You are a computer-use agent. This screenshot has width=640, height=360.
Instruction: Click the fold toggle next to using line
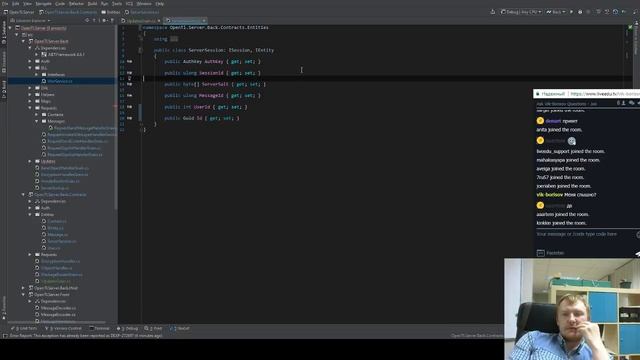[140, 39]
